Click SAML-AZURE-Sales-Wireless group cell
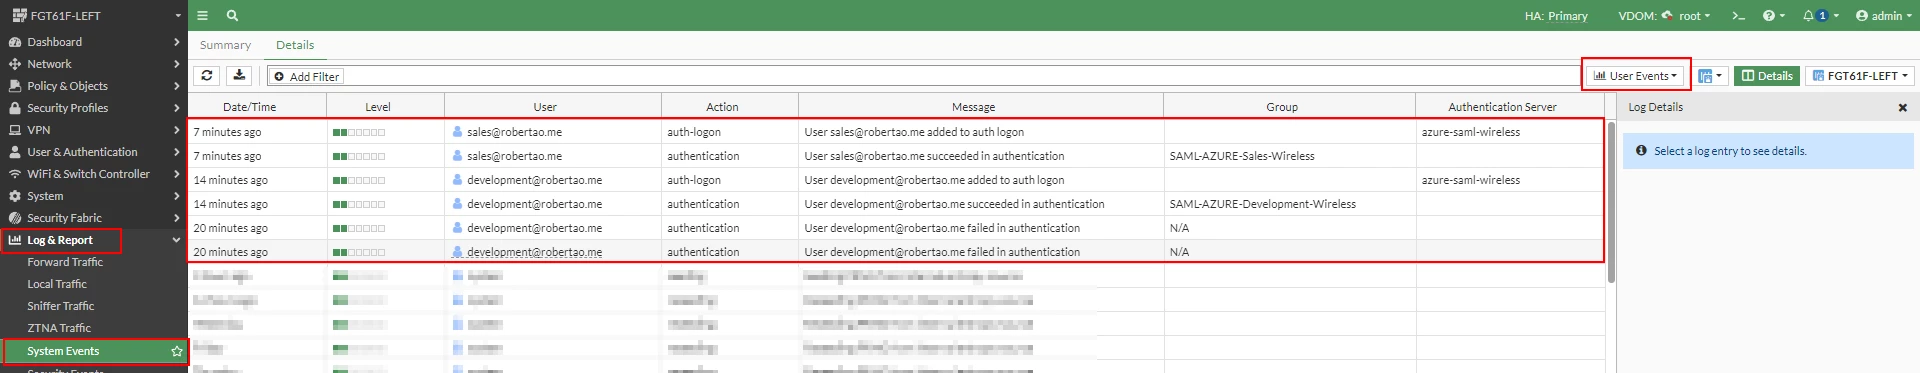Screen dimensions: 1920x373 [x=1289, y=156]
